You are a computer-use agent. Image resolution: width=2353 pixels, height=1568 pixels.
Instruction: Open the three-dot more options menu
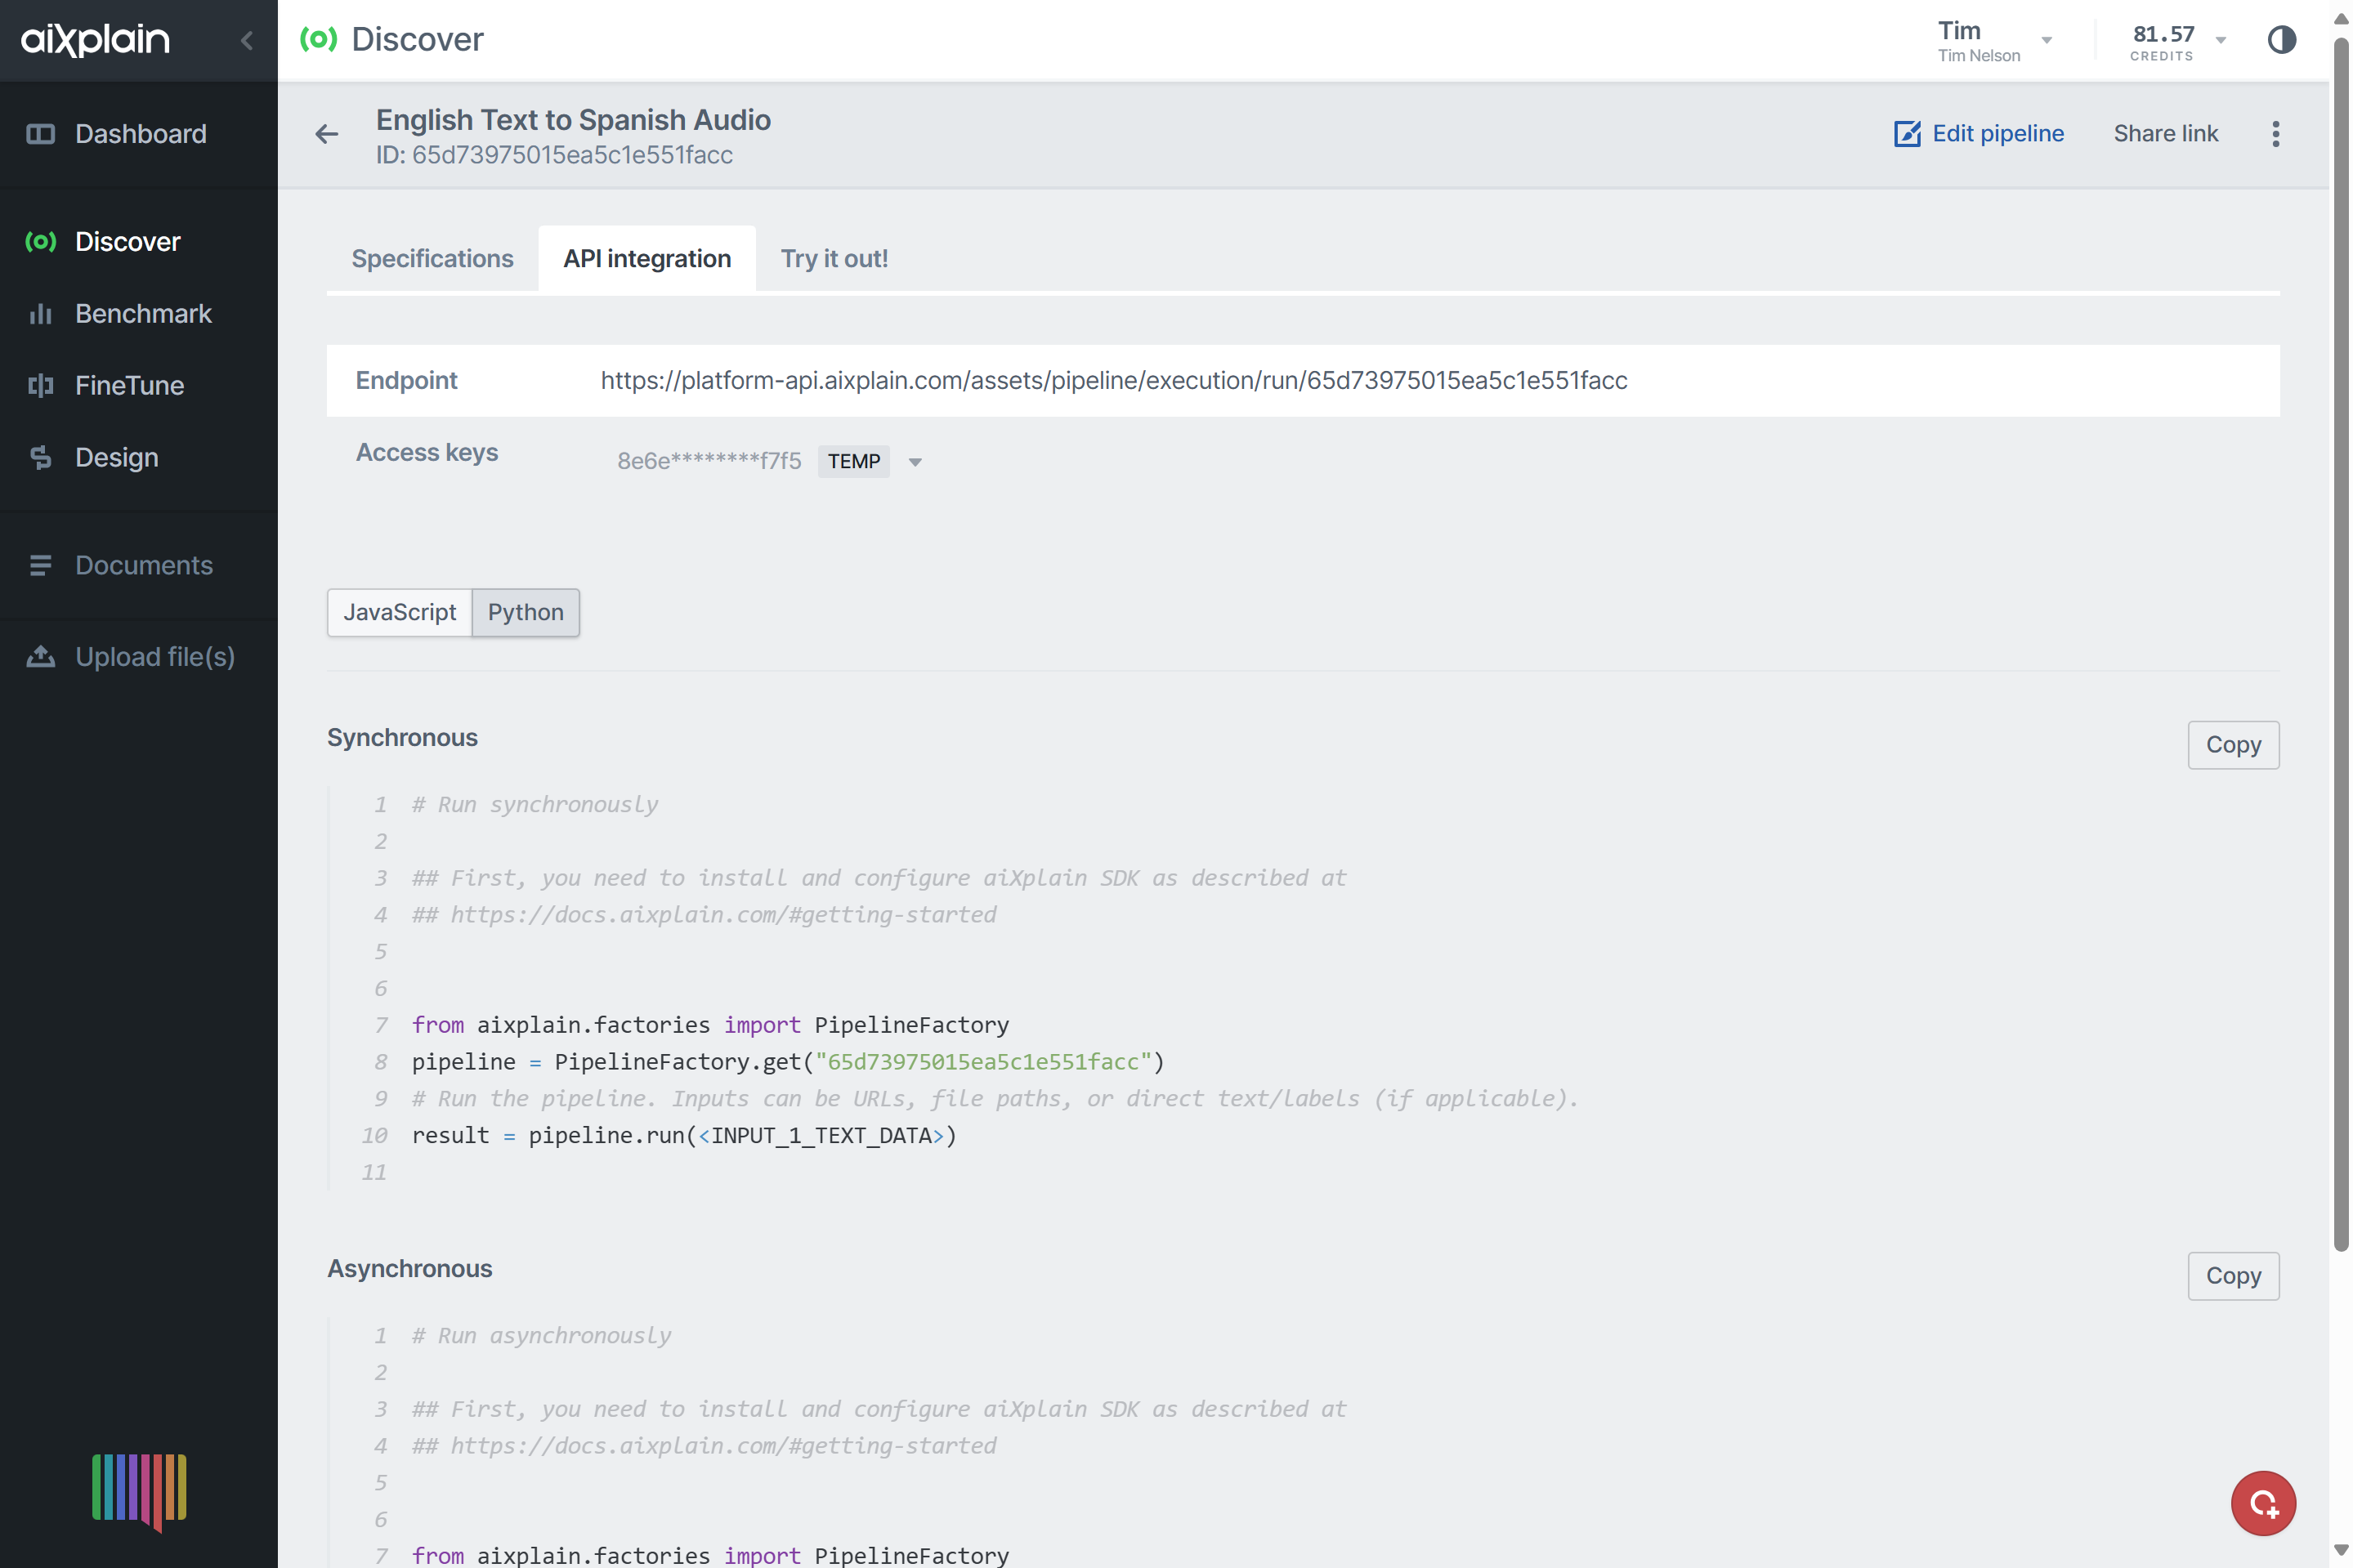click(x=2275, y=134)
